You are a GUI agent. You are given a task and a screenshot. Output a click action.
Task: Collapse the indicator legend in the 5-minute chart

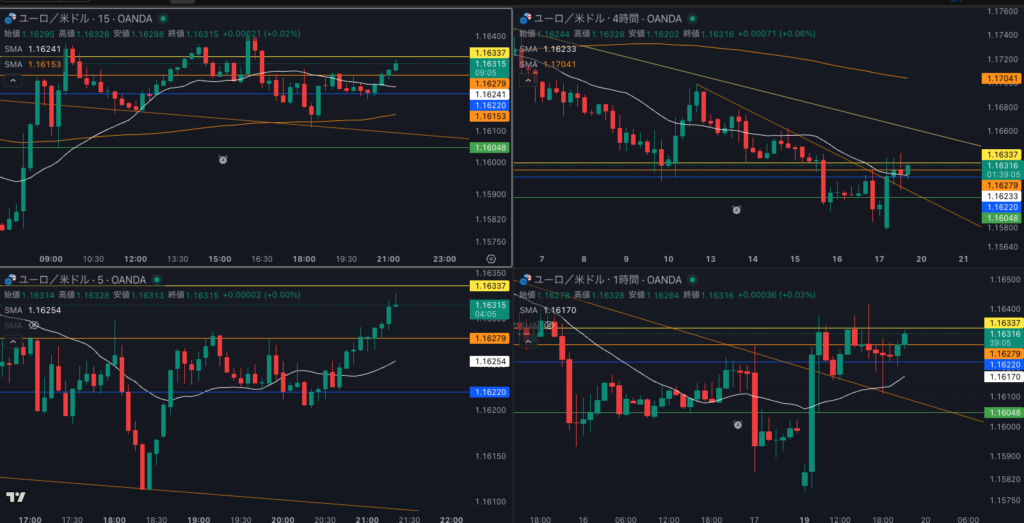coord(14,342)
